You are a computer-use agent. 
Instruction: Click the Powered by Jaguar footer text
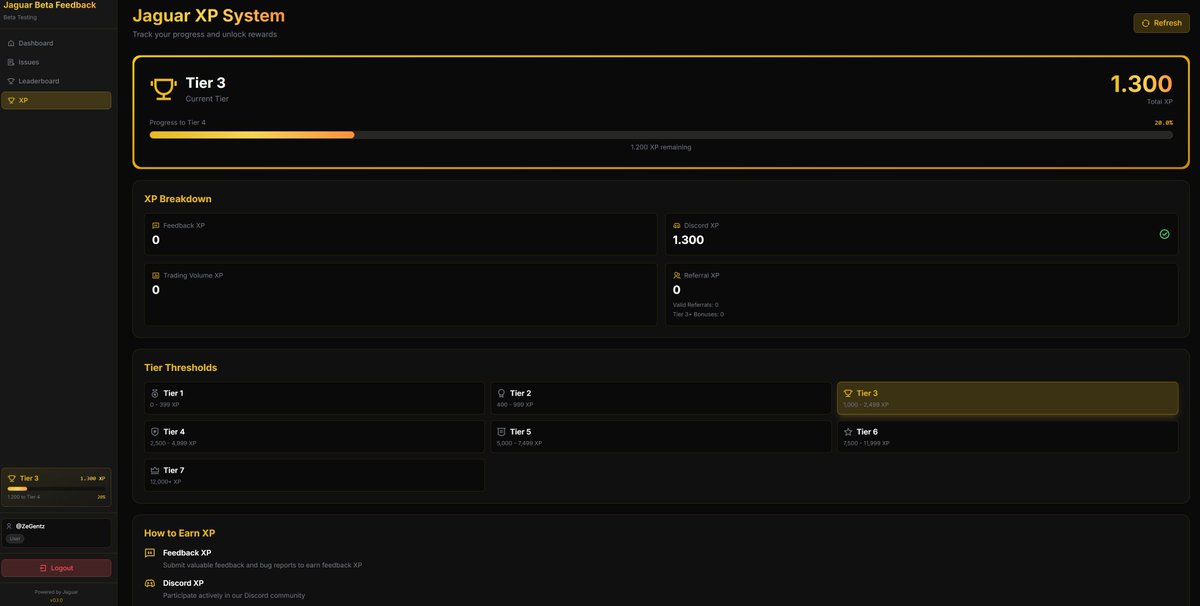[x=56, y=592]
